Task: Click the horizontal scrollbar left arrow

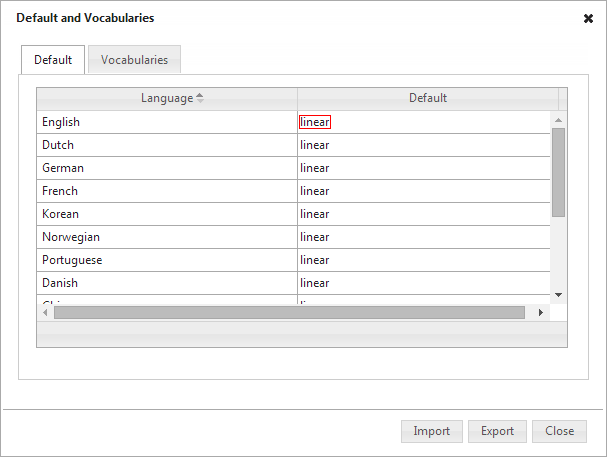Action: 45,312
